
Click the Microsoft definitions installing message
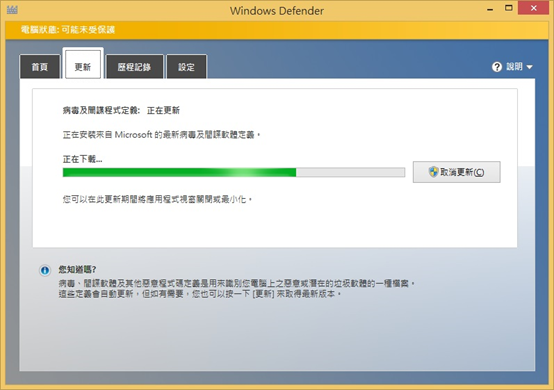(161, 135)
